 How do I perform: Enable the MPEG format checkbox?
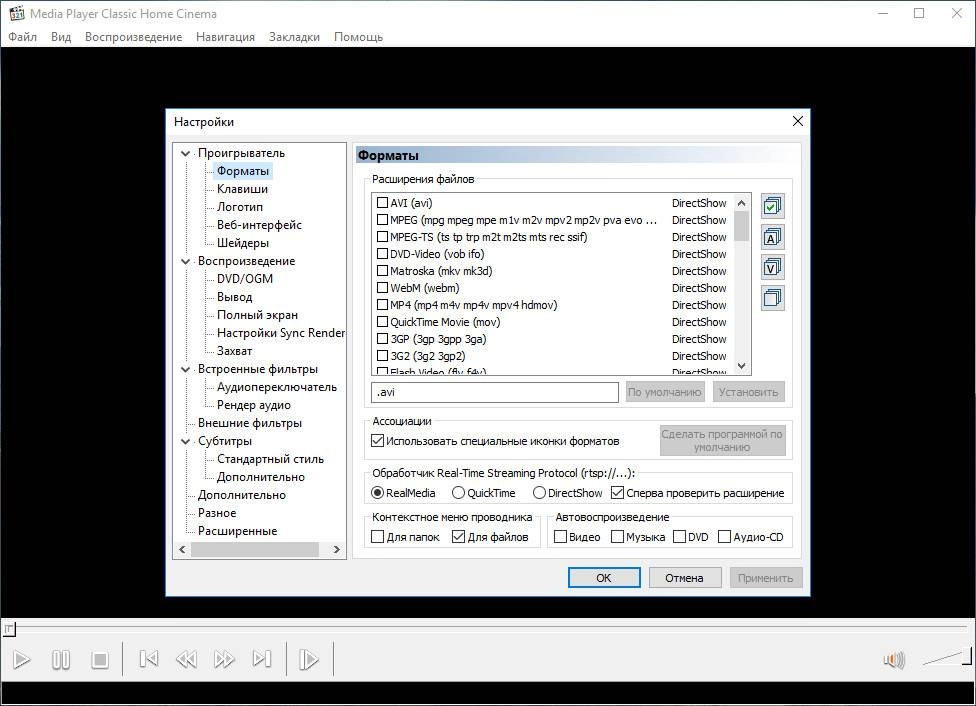pyautogui.click(x=382, y=219)
